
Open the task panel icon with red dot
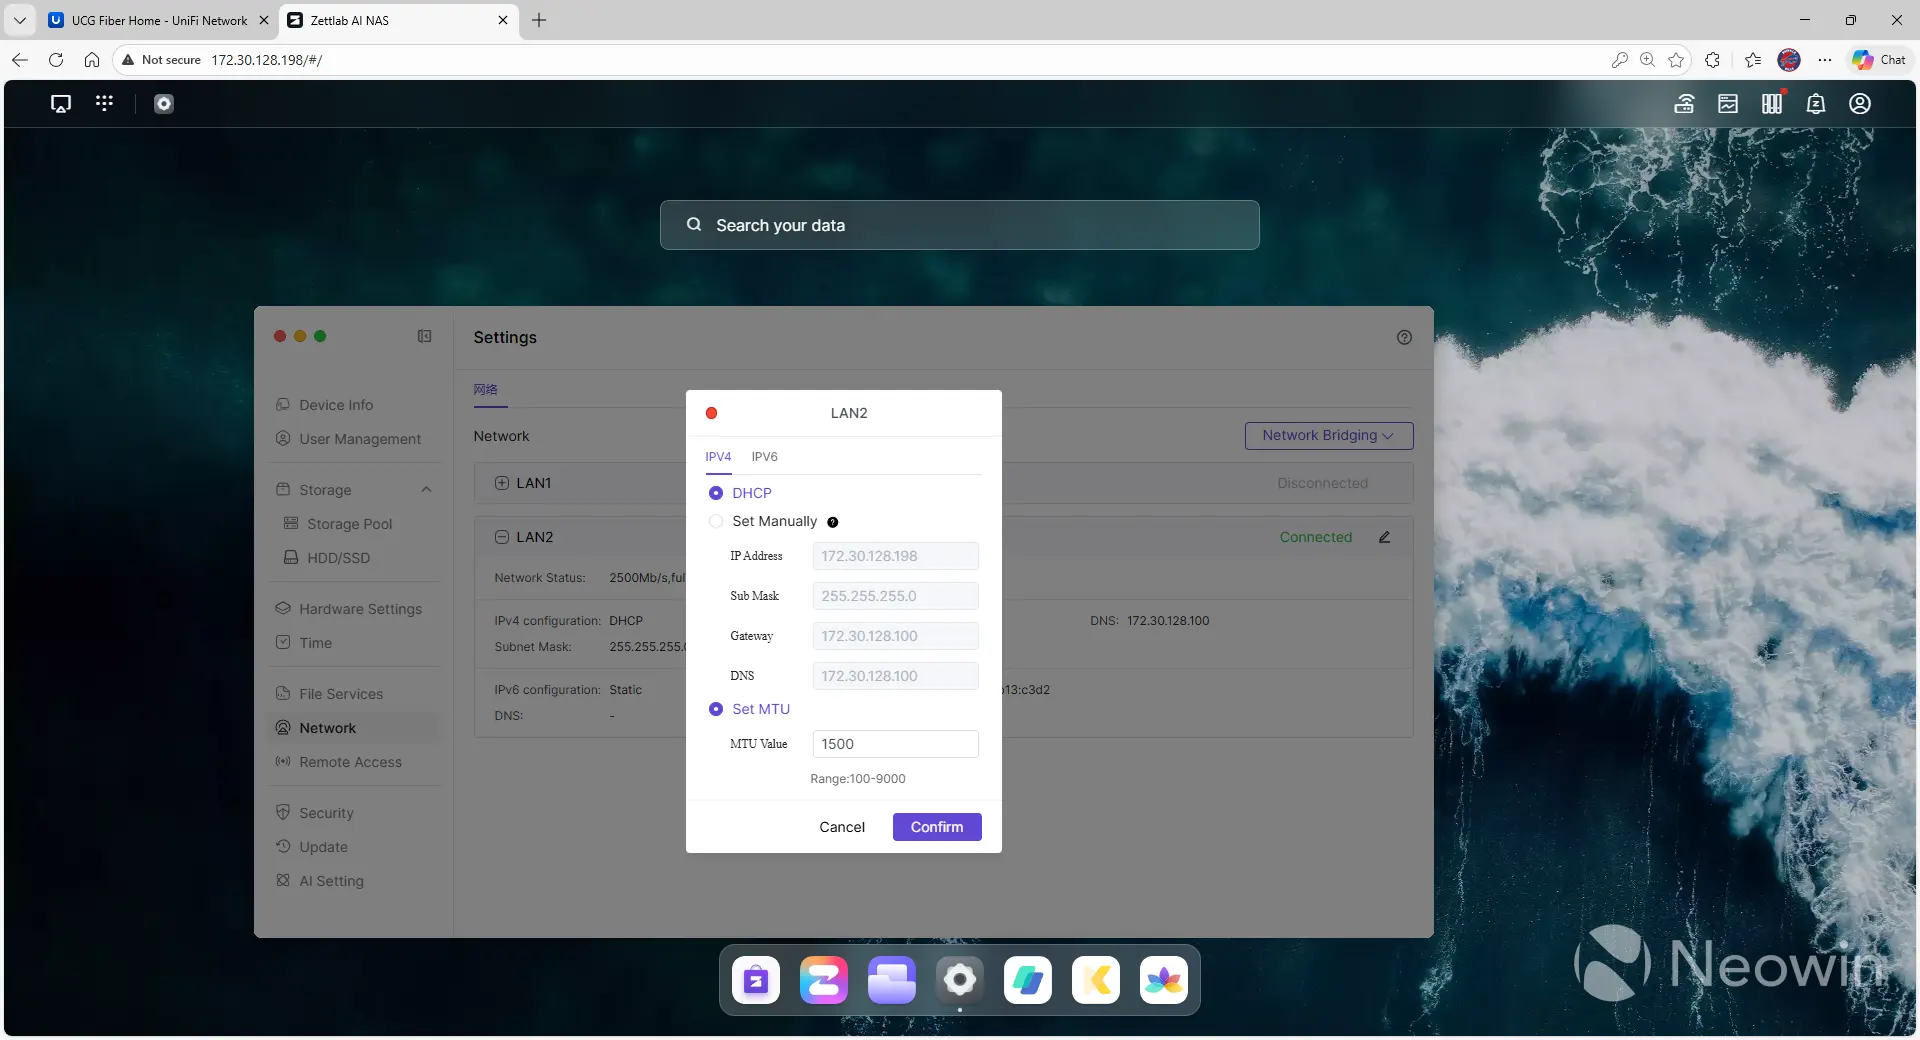pos(1772,103)
